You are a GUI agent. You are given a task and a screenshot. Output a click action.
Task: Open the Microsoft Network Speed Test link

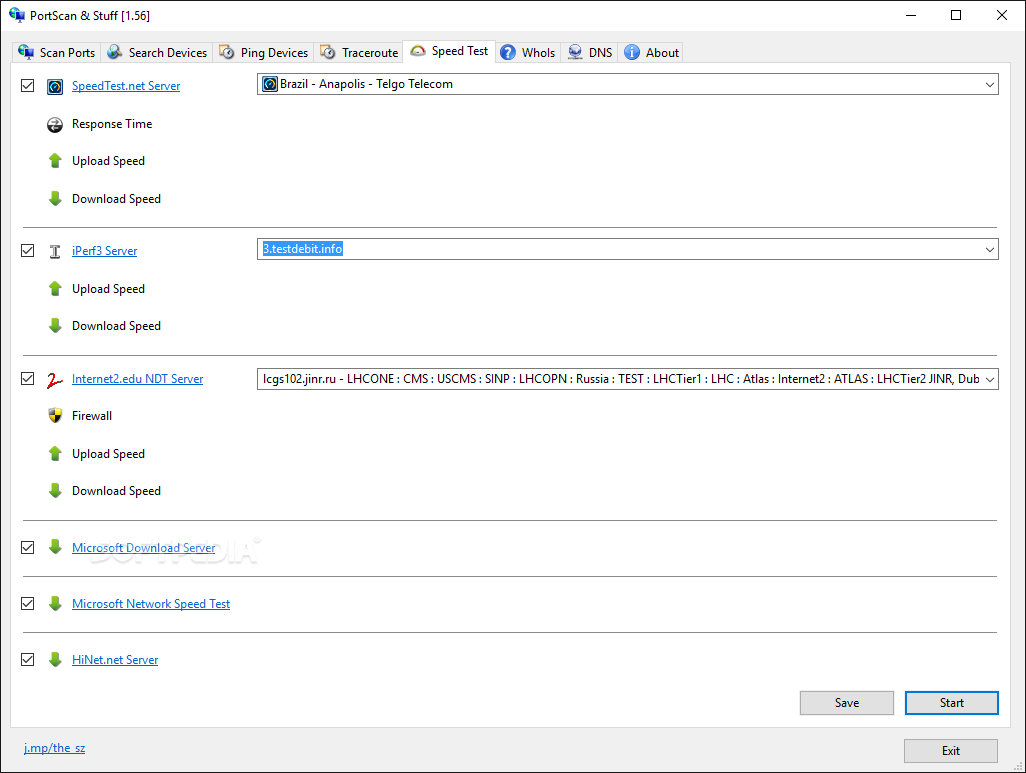coord(150,604)
